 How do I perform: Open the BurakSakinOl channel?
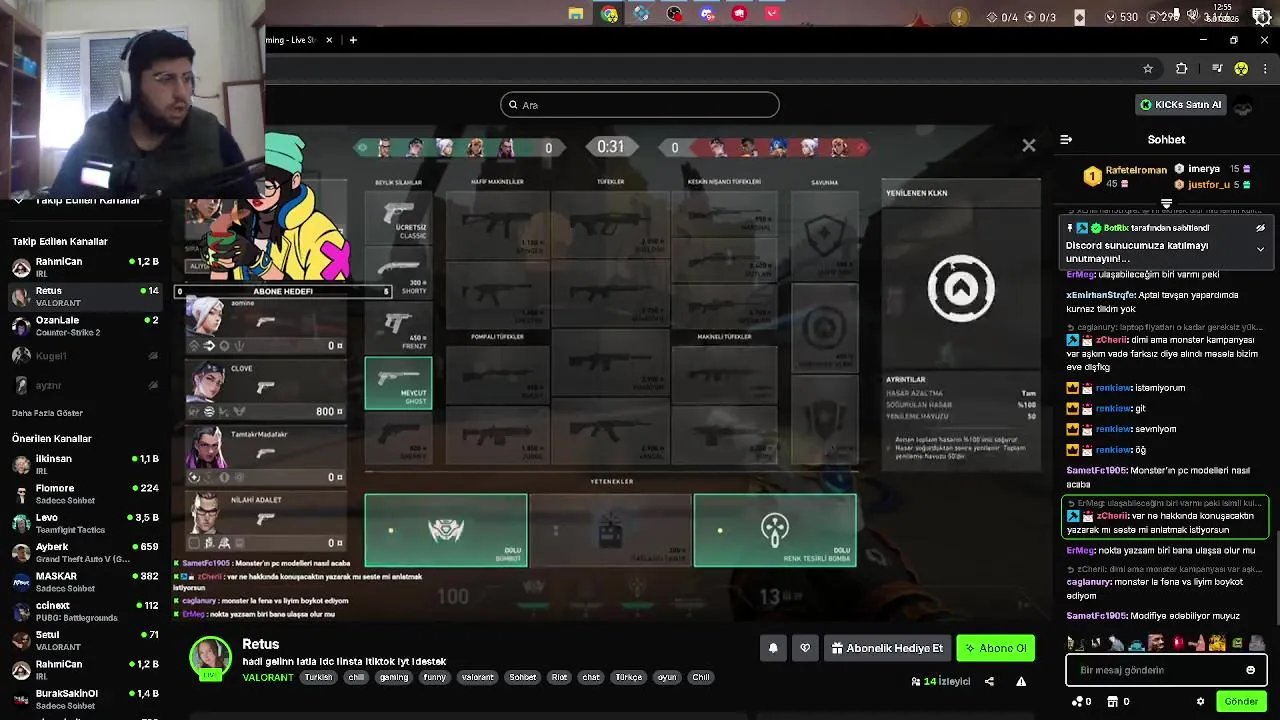pos(85,699)
